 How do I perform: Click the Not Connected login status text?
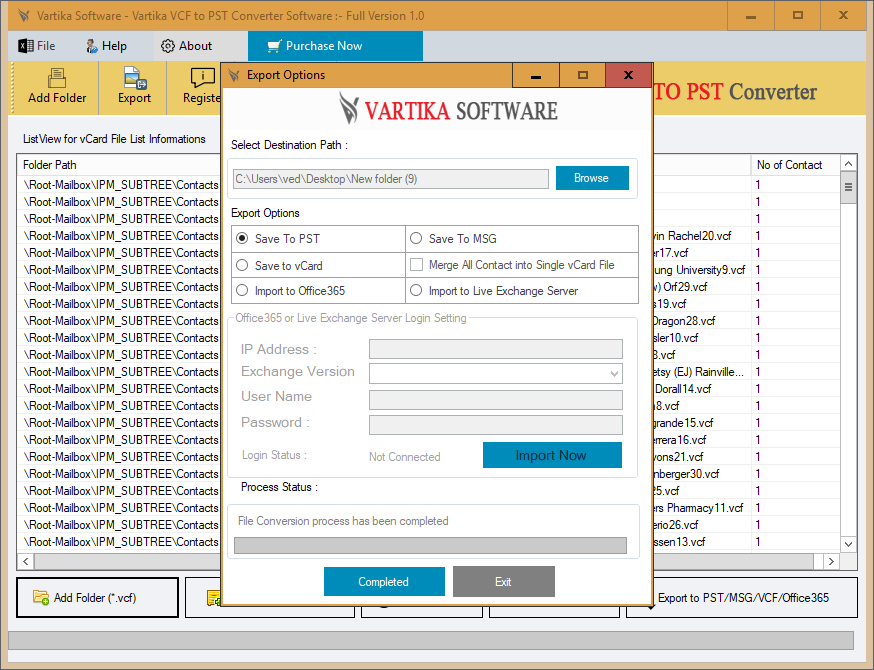coord(405,457)
